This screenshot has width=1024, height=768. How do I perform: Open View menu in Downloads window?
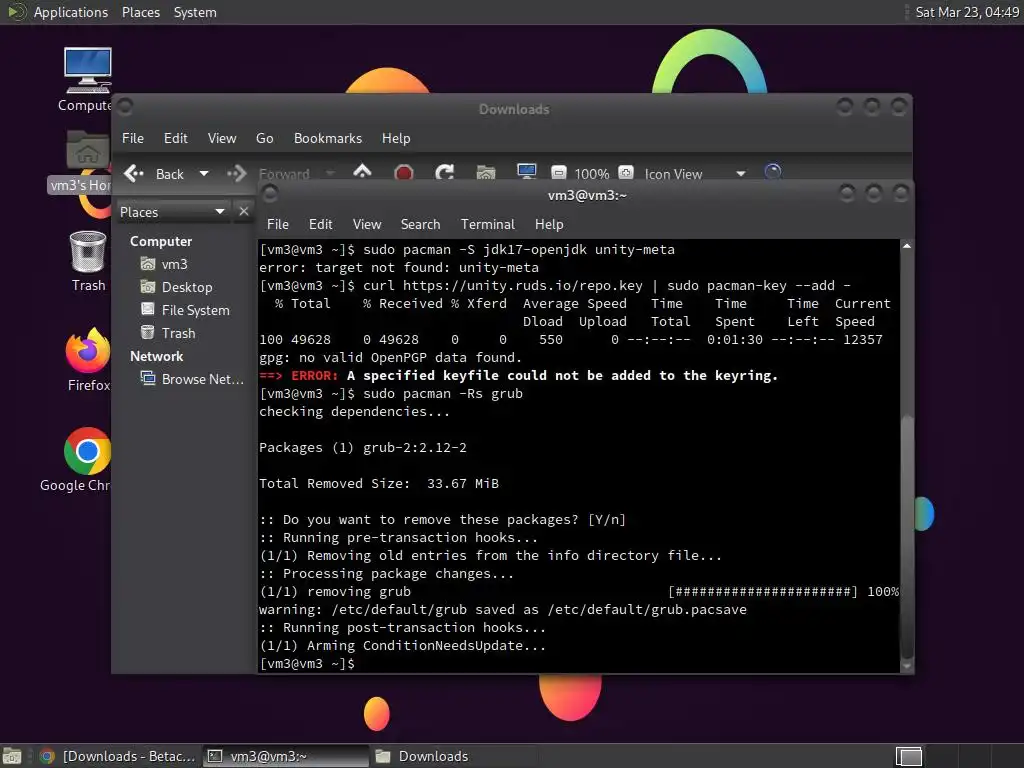click(222, 138)
